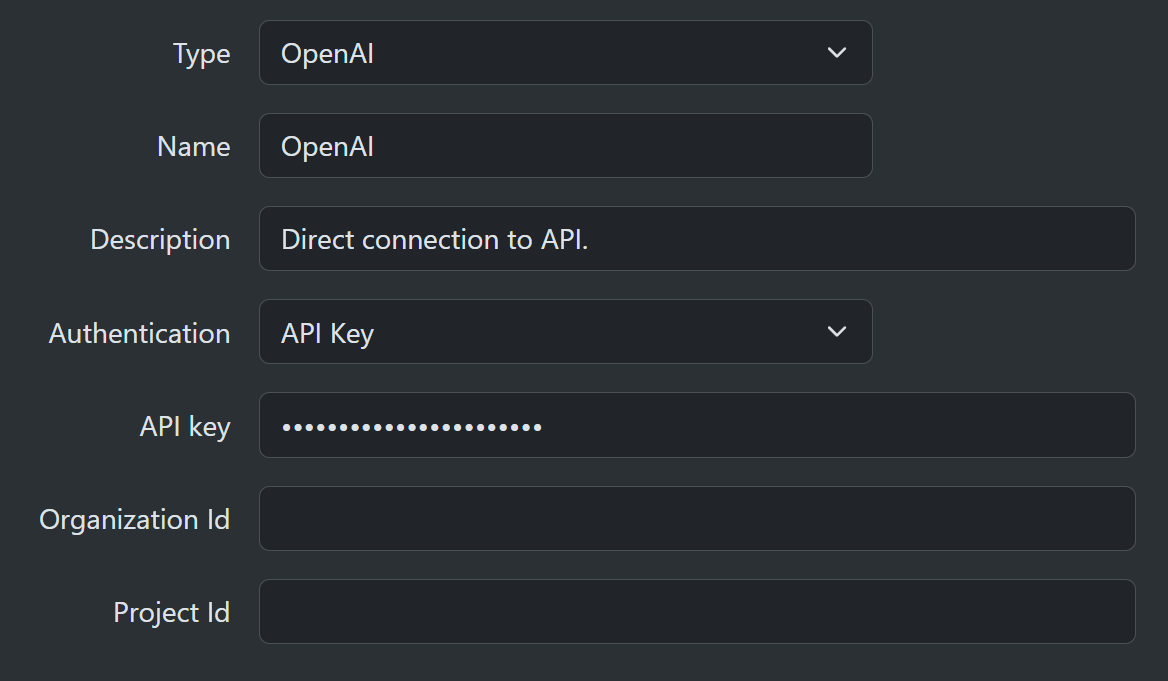Click the "Direct connection to API." text
Image resolution: width=1168 pixels, height=681 pixels.
434,240
